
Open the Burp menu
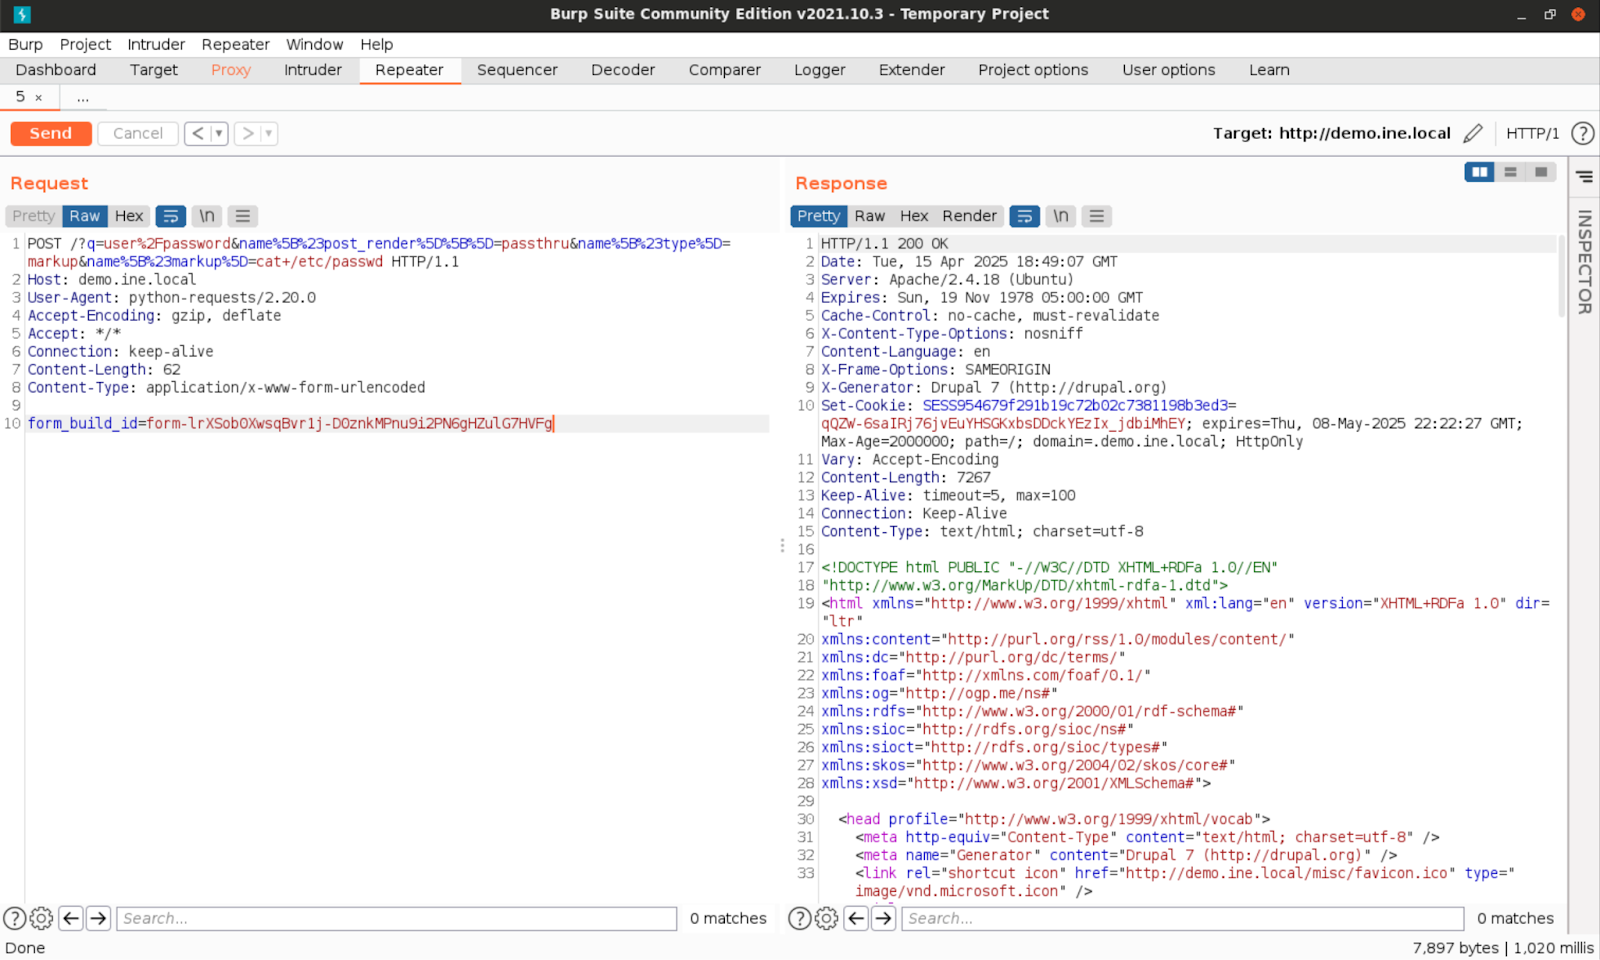click(25, 44)
